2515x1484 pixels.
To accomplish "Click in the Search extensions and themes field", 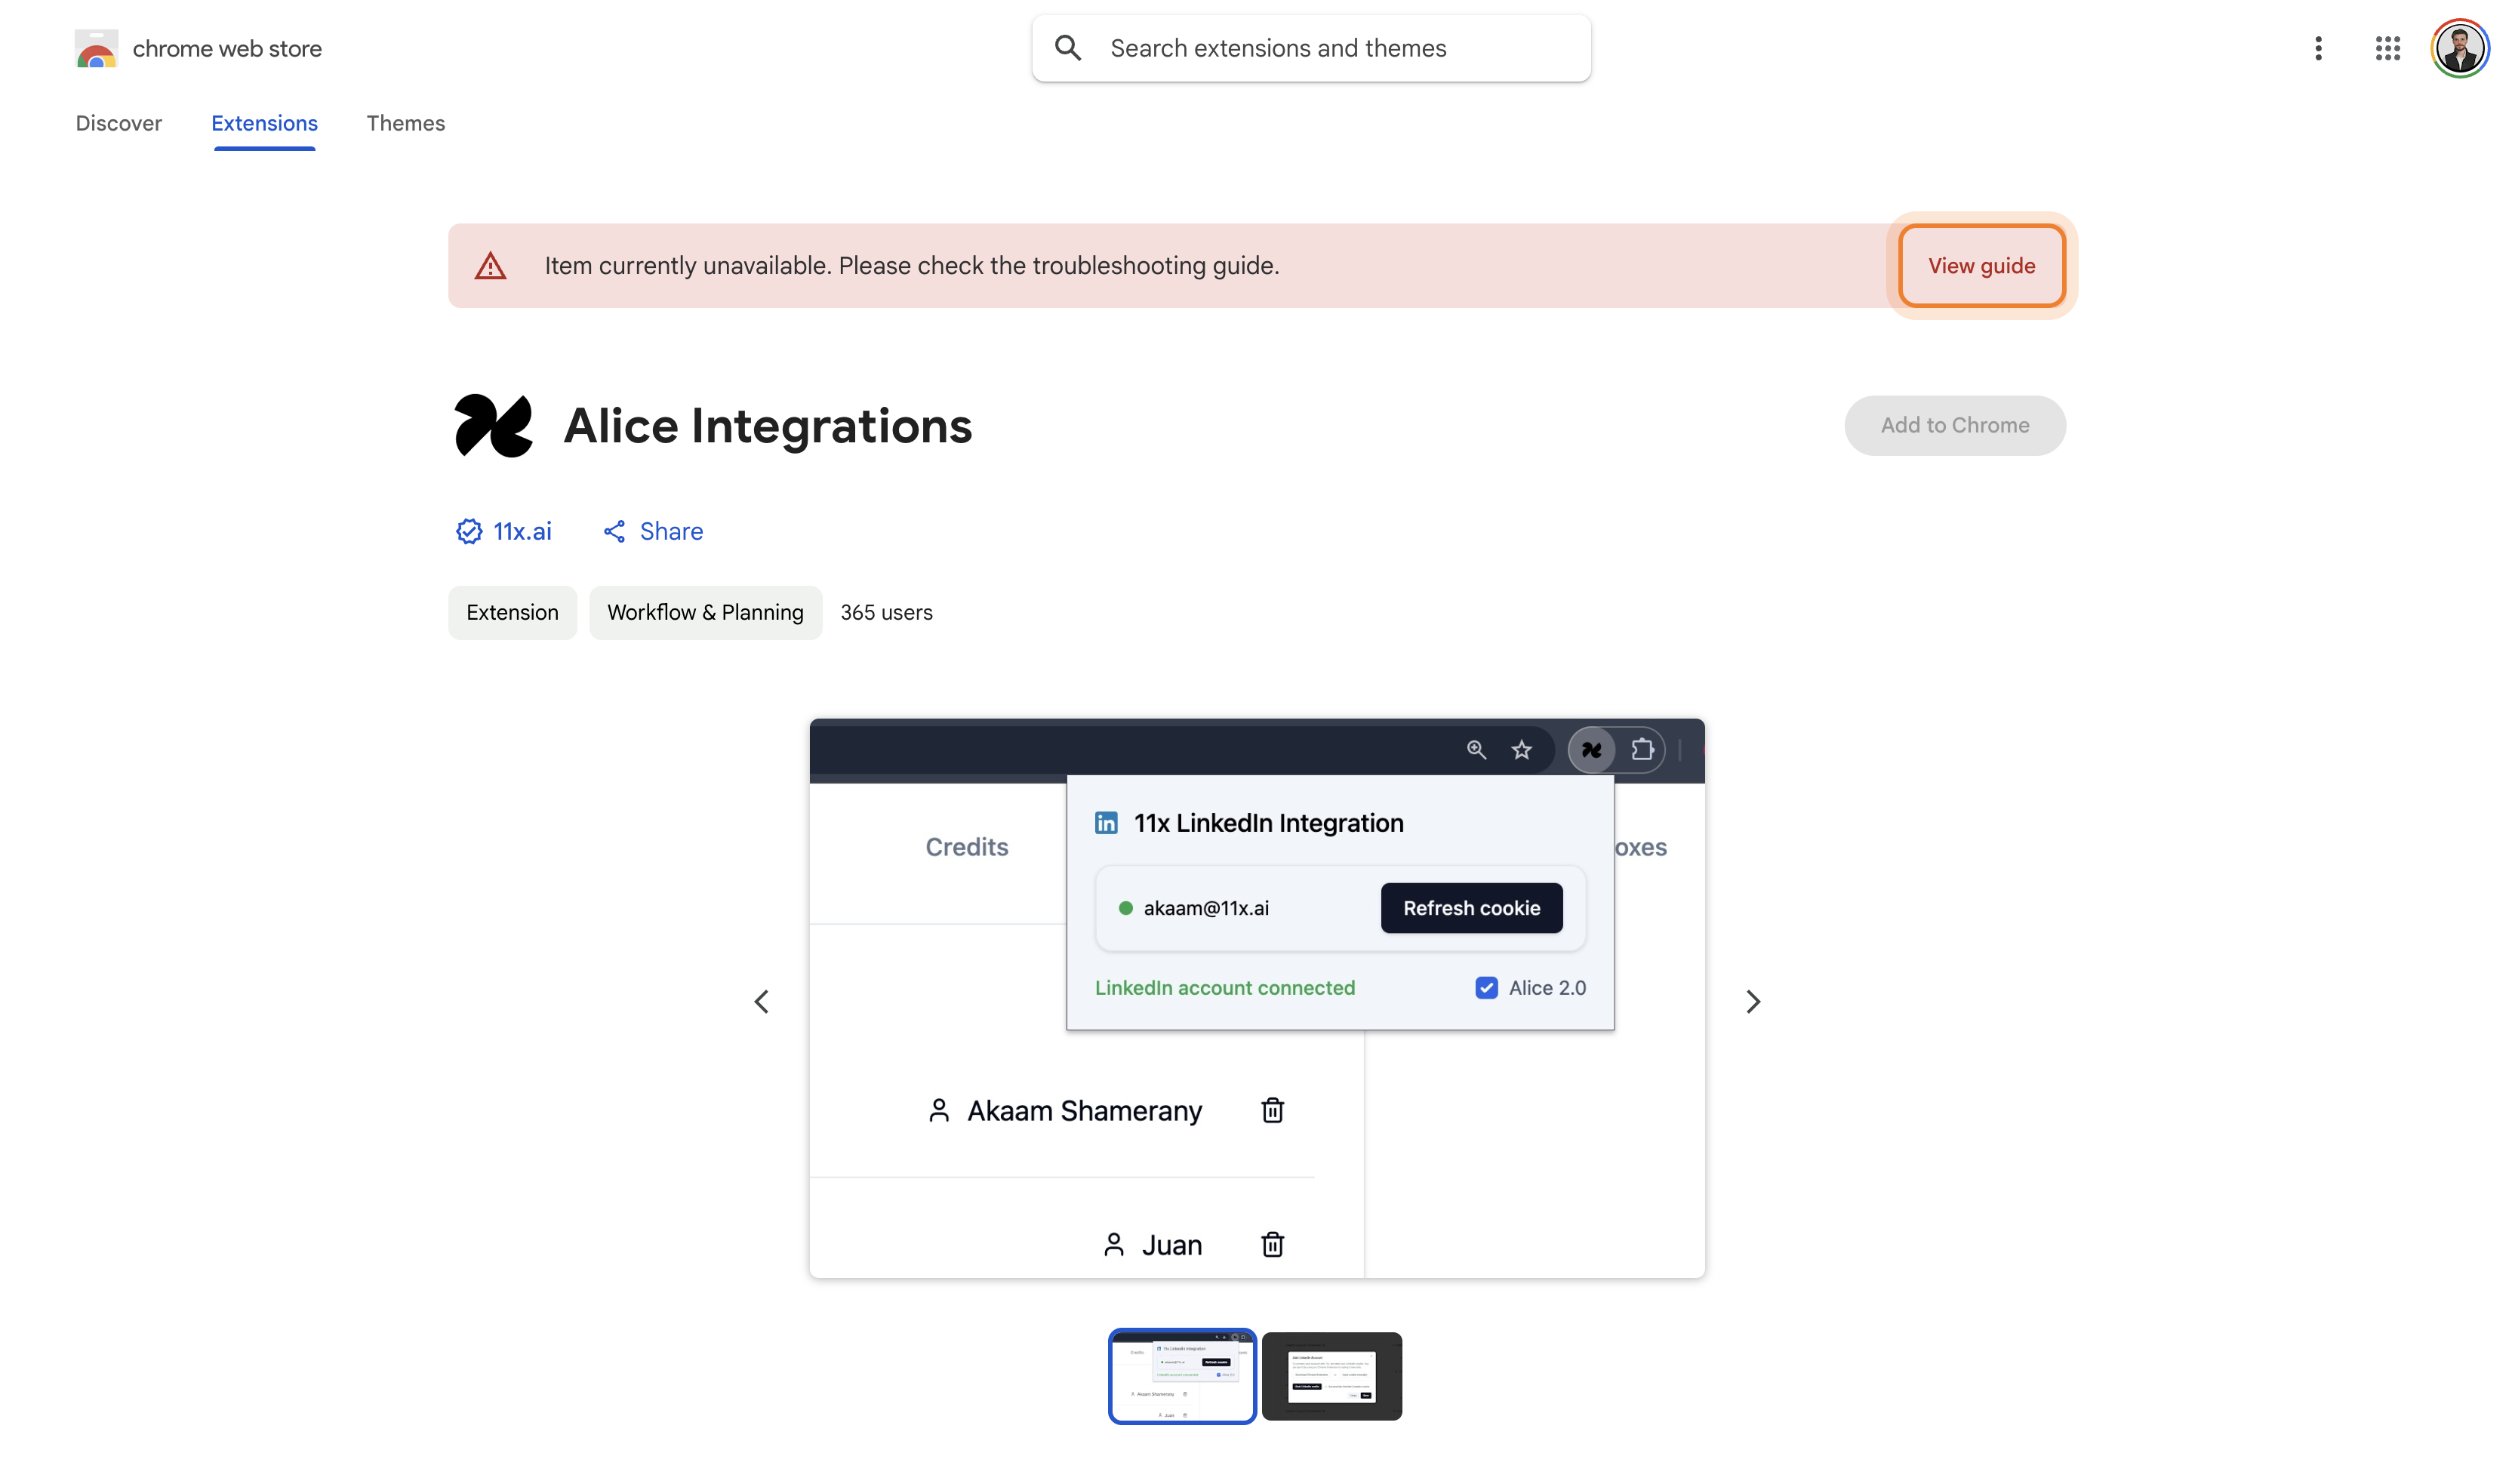I will pos(1311,48).
